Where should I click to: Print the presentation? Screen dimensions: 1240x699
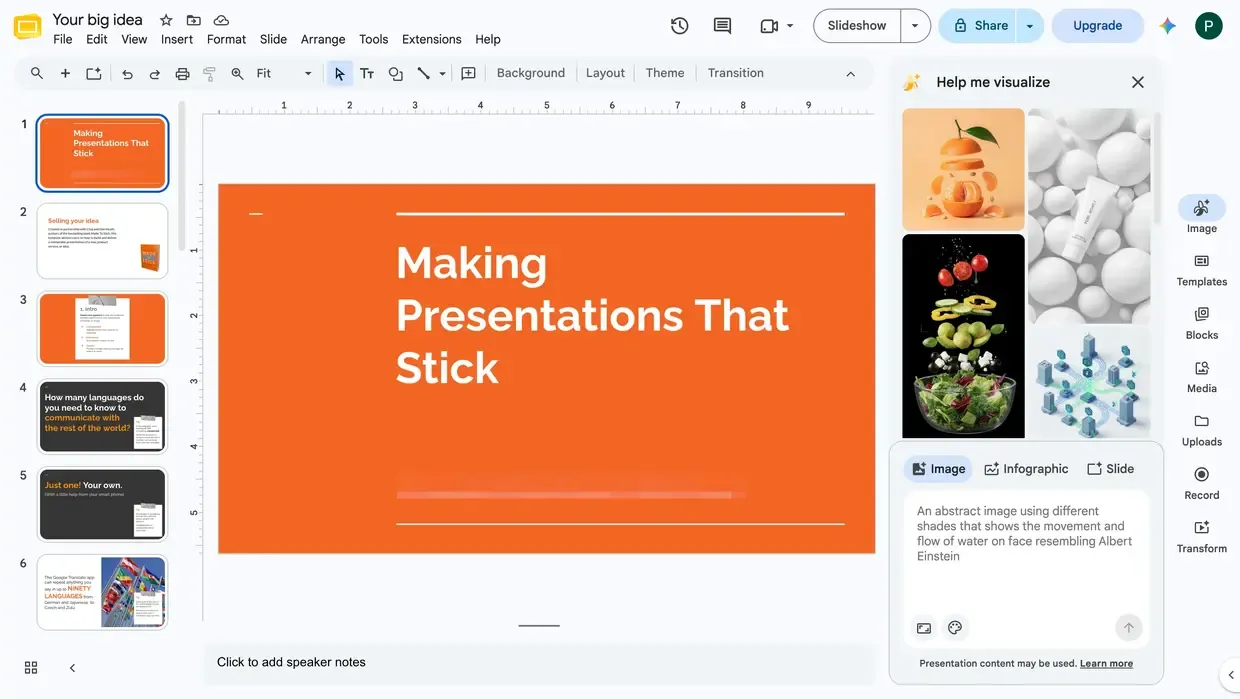click(x=182, y=73)
